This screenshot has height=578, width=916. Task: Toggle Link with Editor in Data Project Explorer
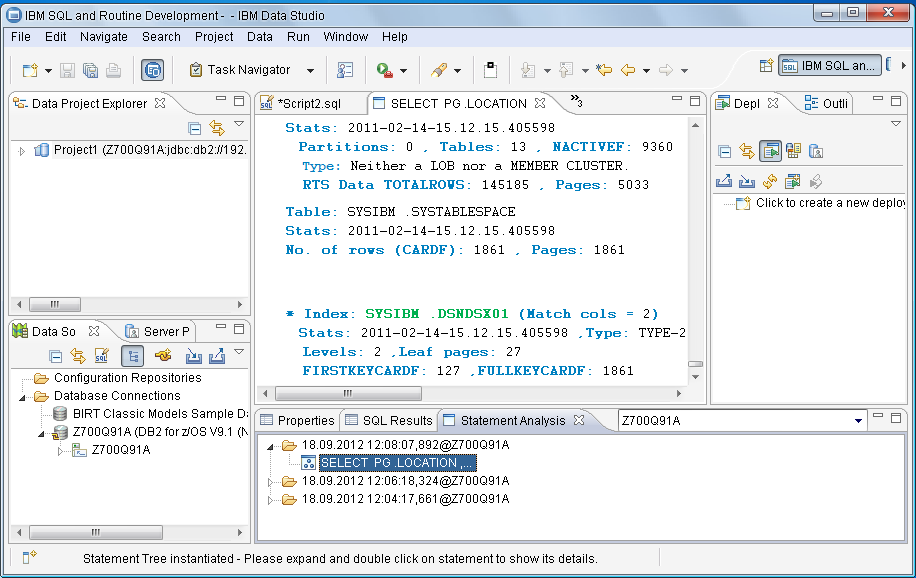coord(217,128)
